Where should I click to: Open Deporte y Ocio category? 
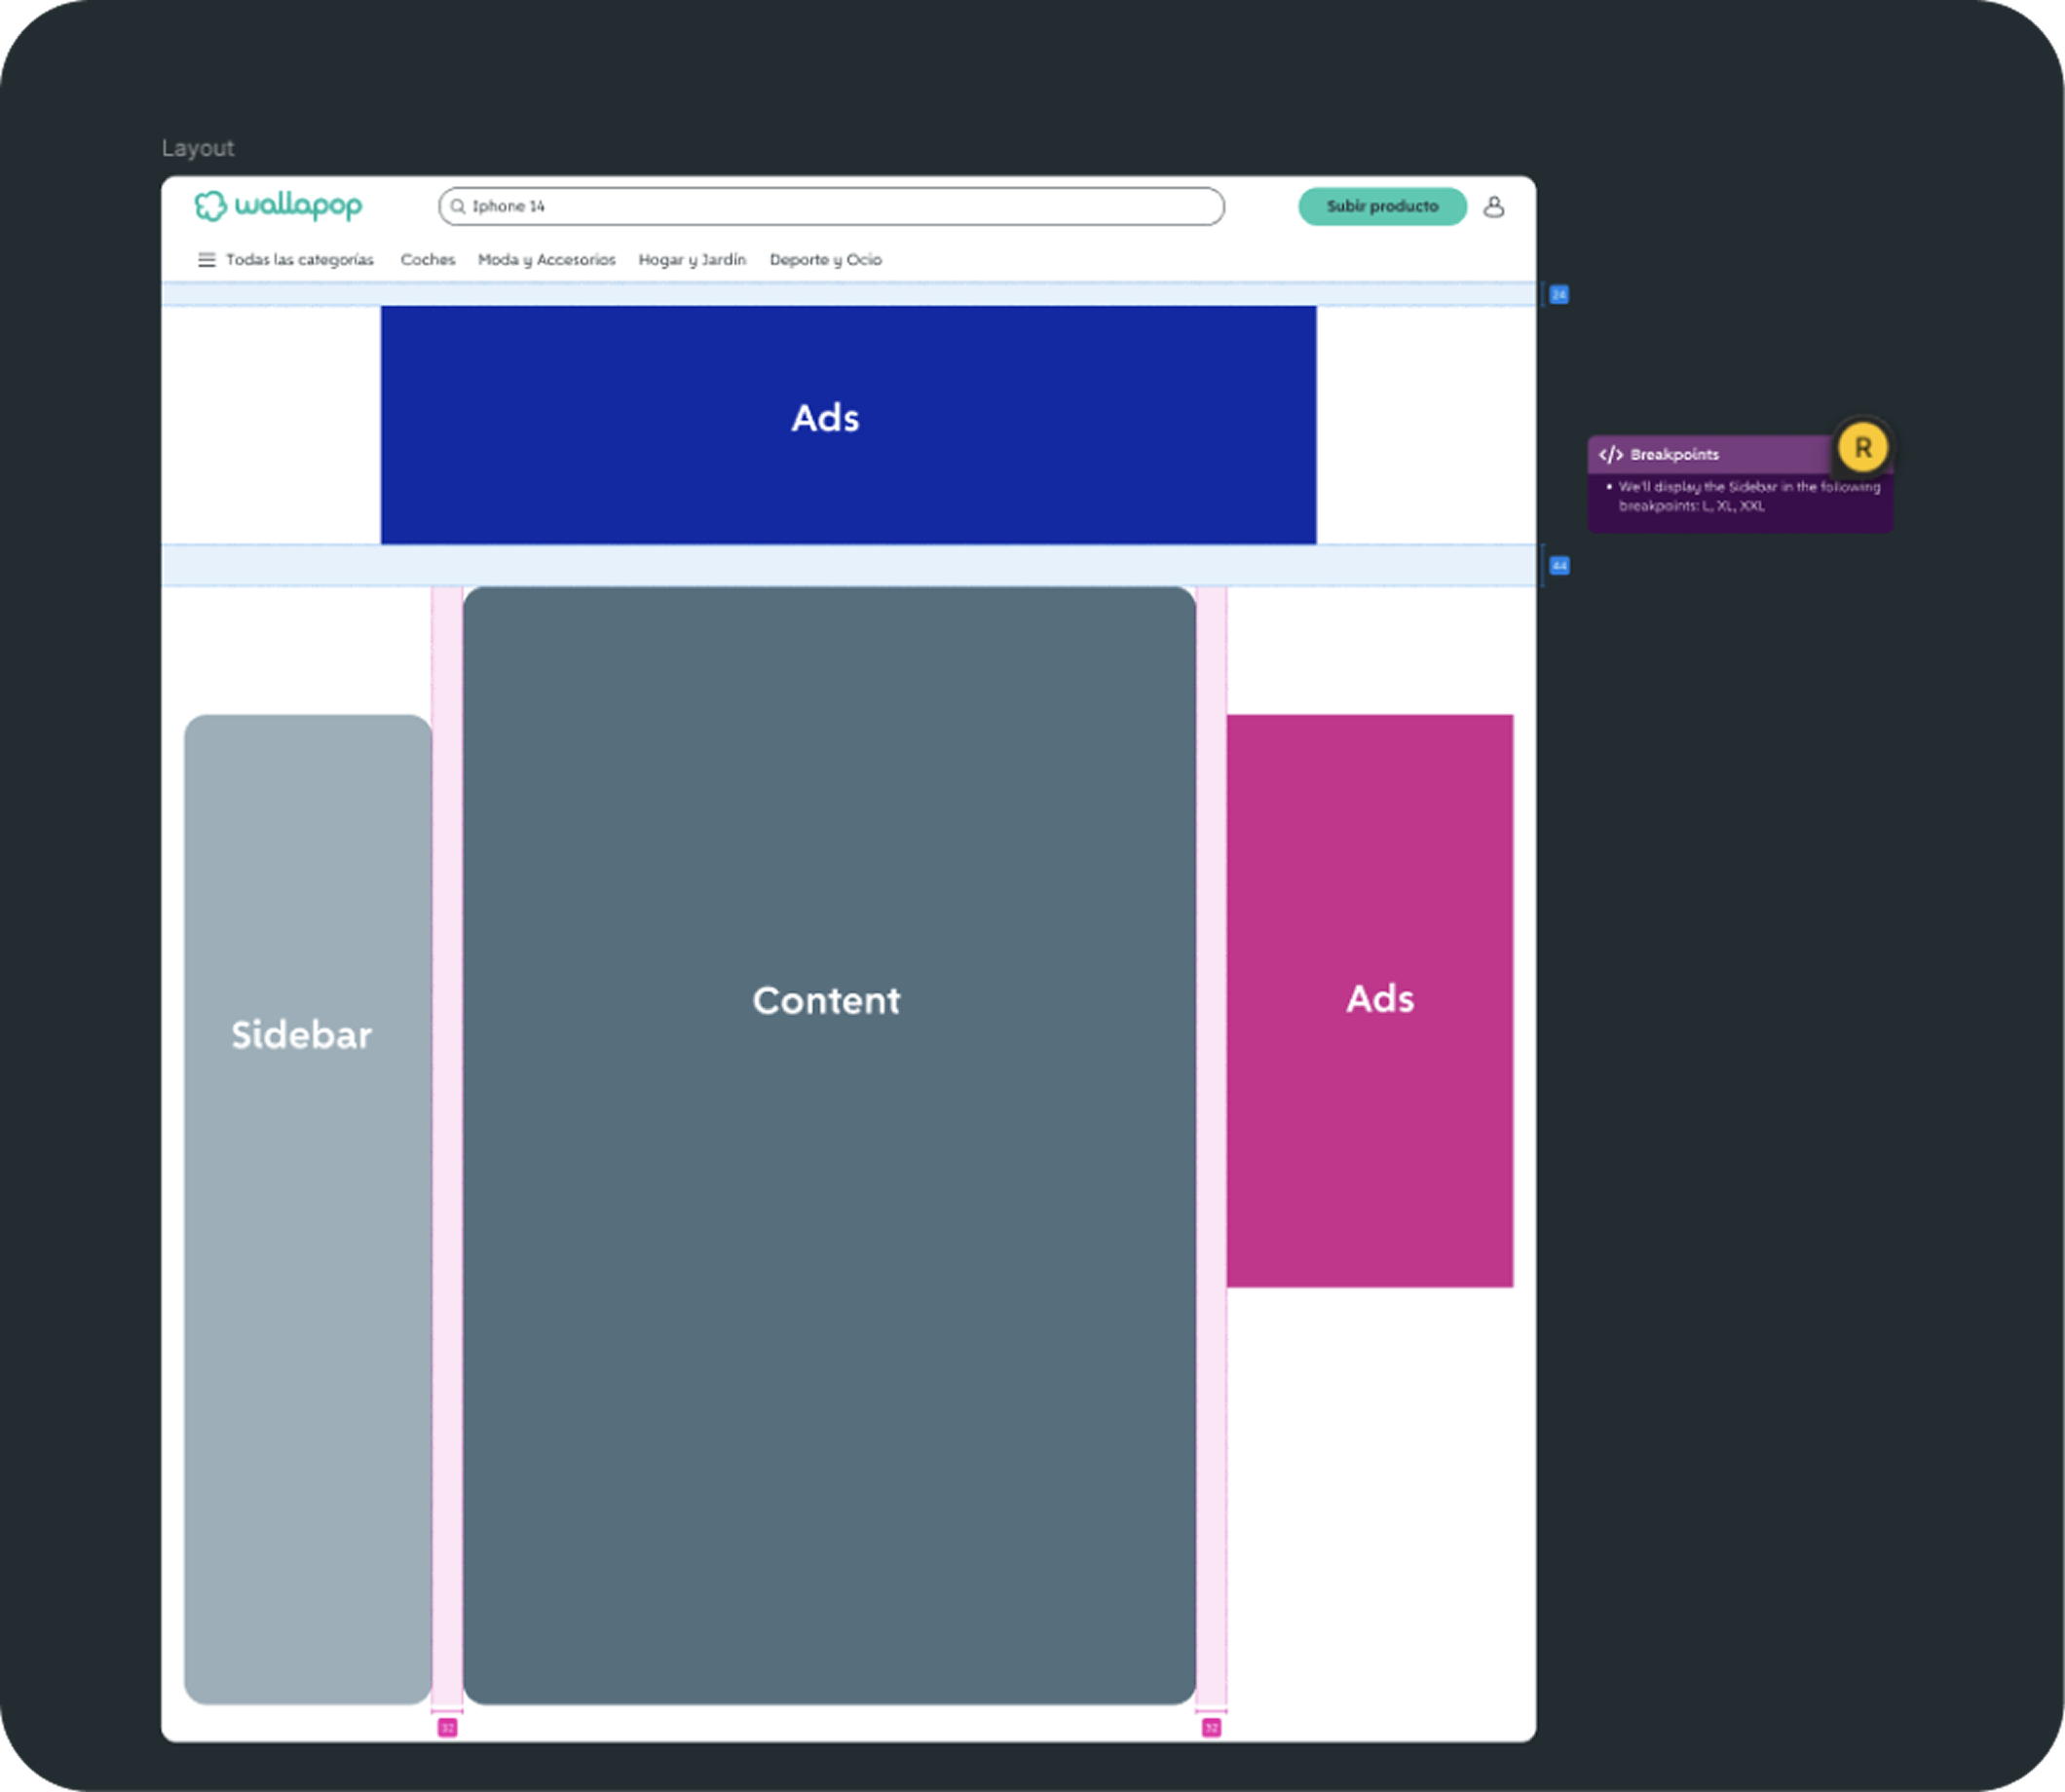825,260
